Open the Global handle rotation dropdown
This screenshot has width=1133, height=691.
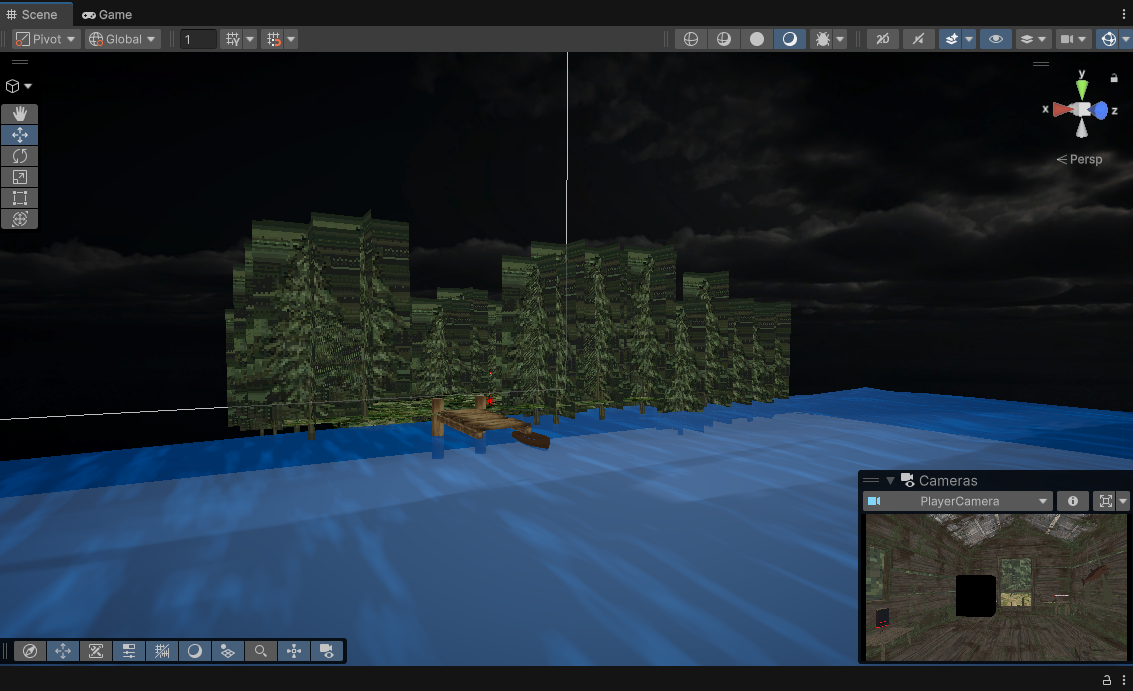(121, 39)
